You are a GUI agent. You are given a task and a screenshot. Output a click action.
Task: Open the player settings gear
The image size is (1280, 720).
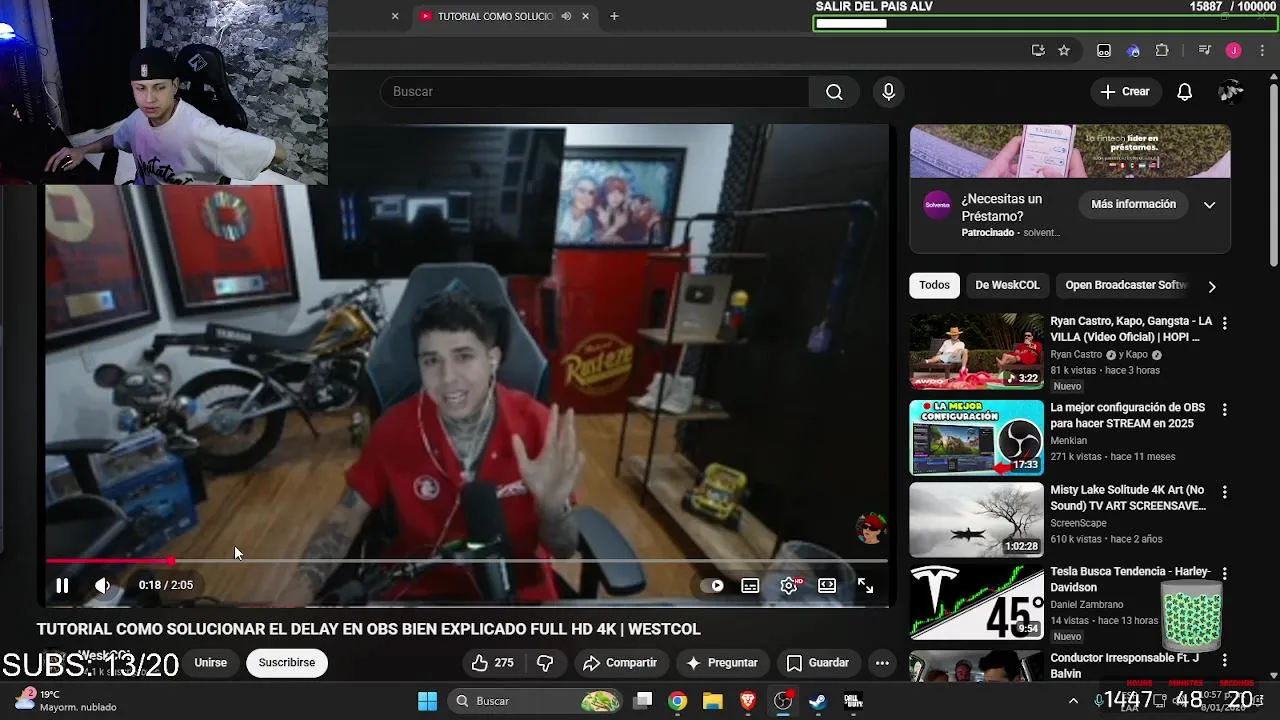pos(789,586)
